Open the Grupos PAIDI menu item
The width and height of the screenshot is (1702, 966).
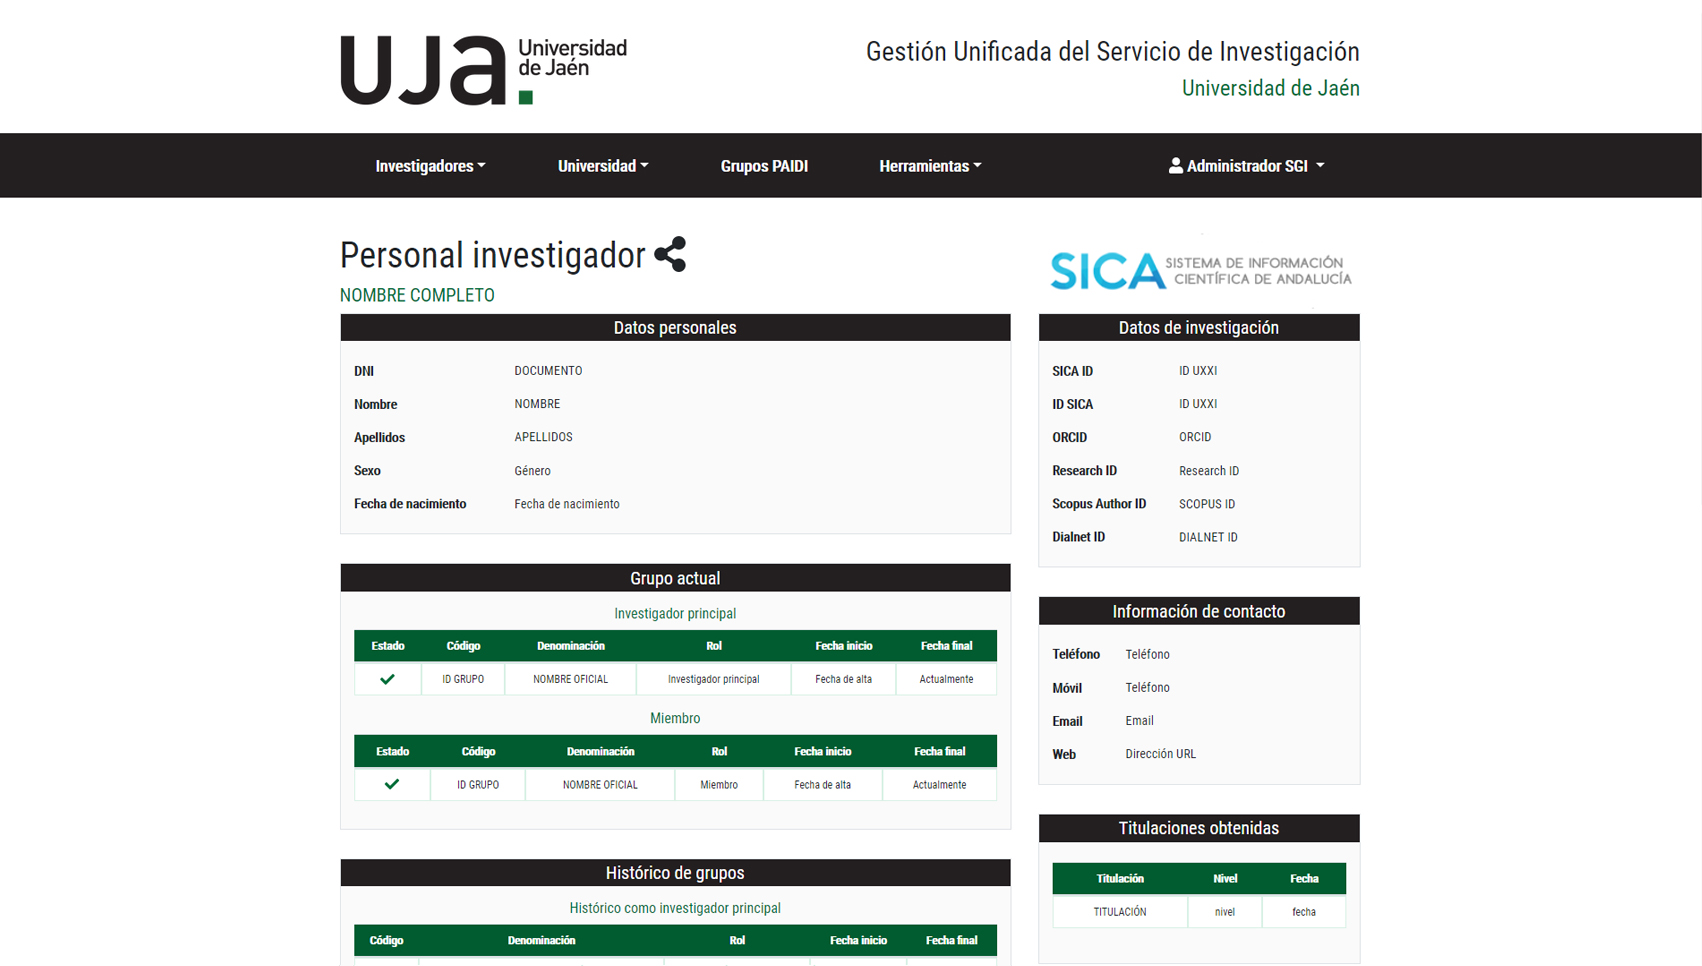(764, 166)
